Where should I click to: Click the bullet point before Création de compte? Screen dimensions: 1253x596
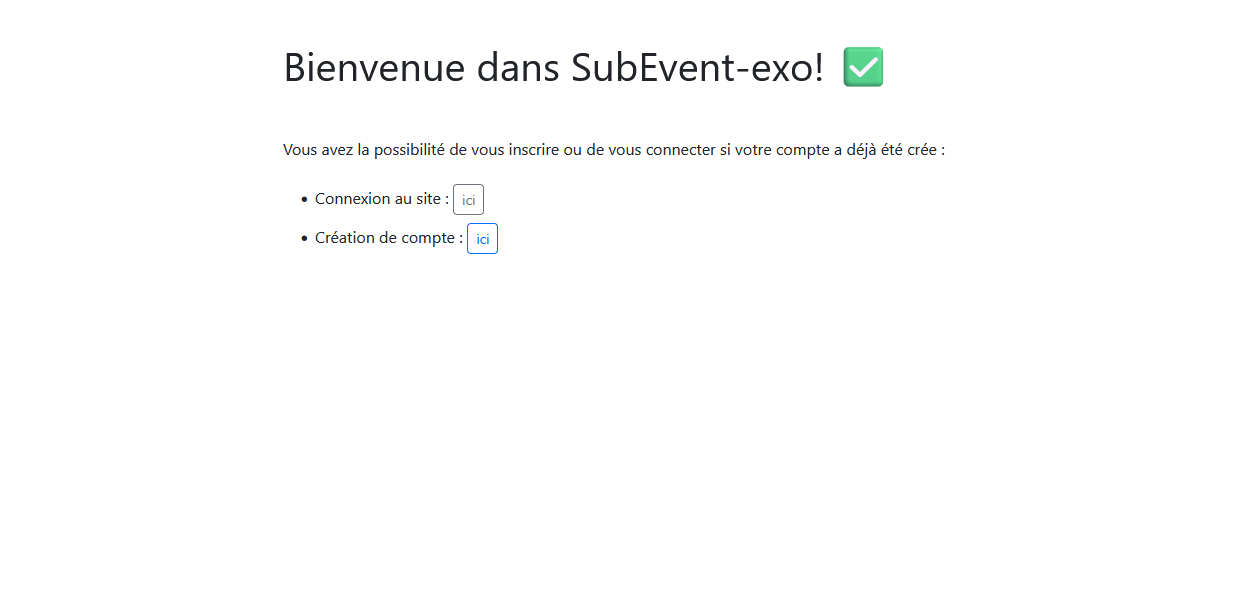(x=303, y=238)
